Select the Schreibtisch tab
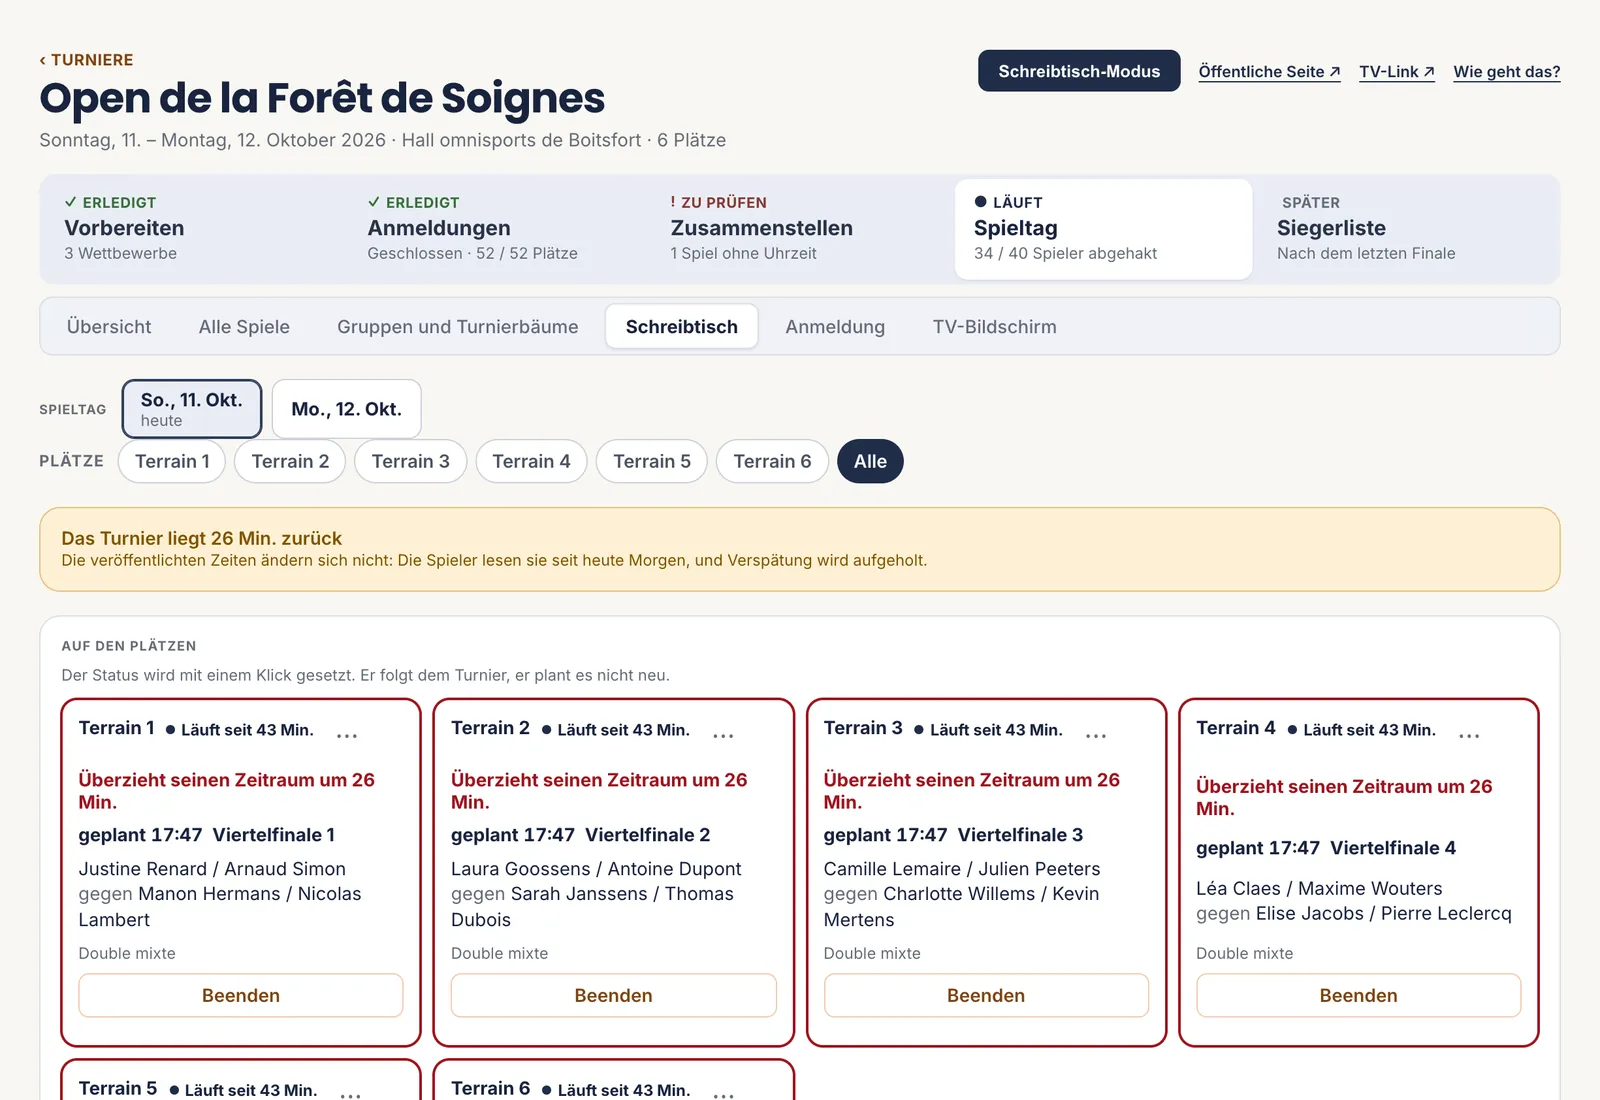The height and width of the screenshot is (1100, 1600). coord(681,327)
